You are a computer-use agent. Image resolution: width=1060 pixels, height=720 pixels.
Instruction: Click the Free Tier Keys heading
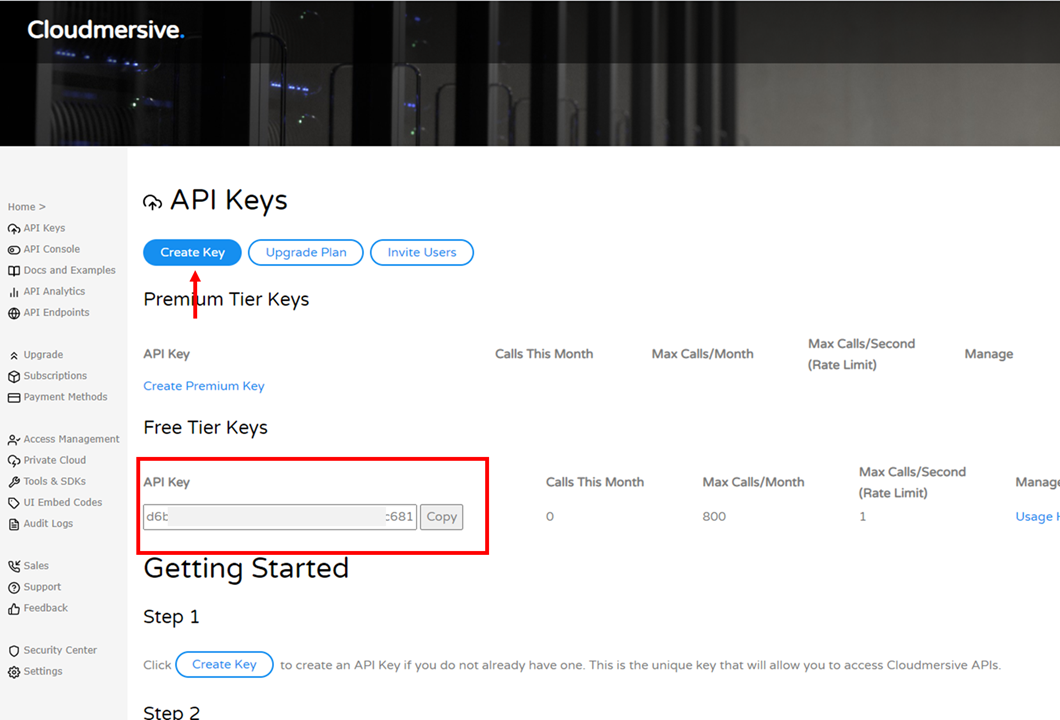point(206,428)
